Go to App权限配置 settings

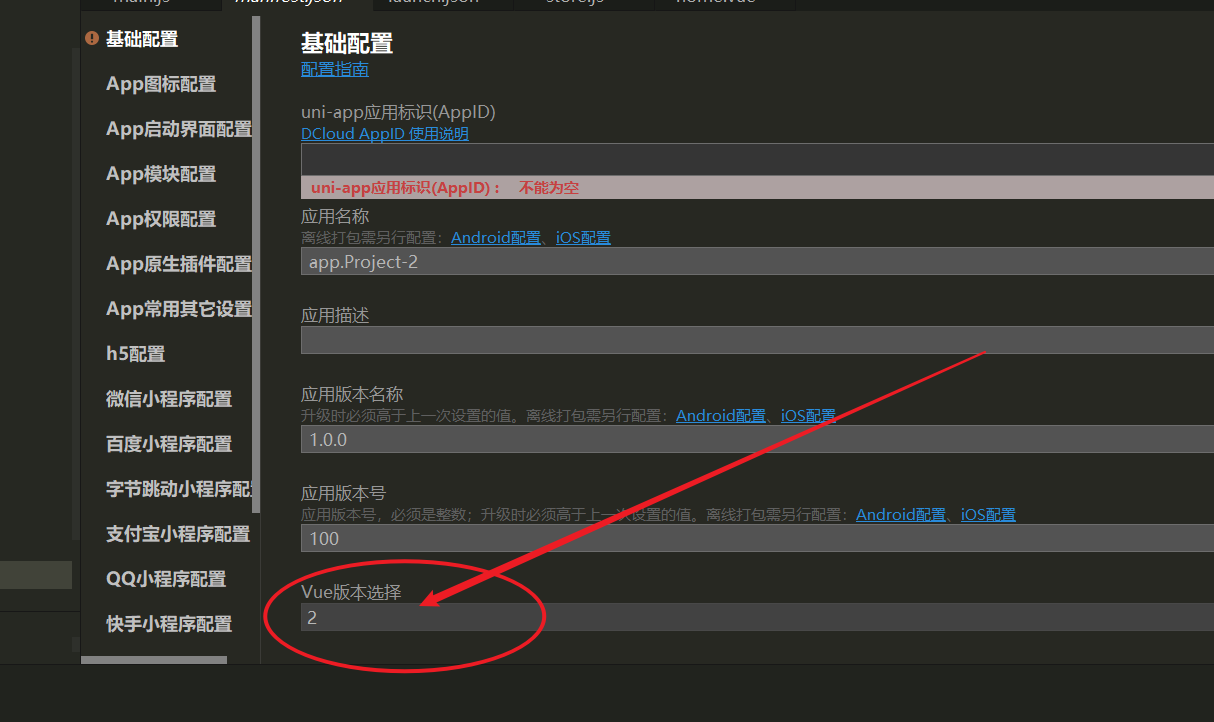click(x=161, y=219)
